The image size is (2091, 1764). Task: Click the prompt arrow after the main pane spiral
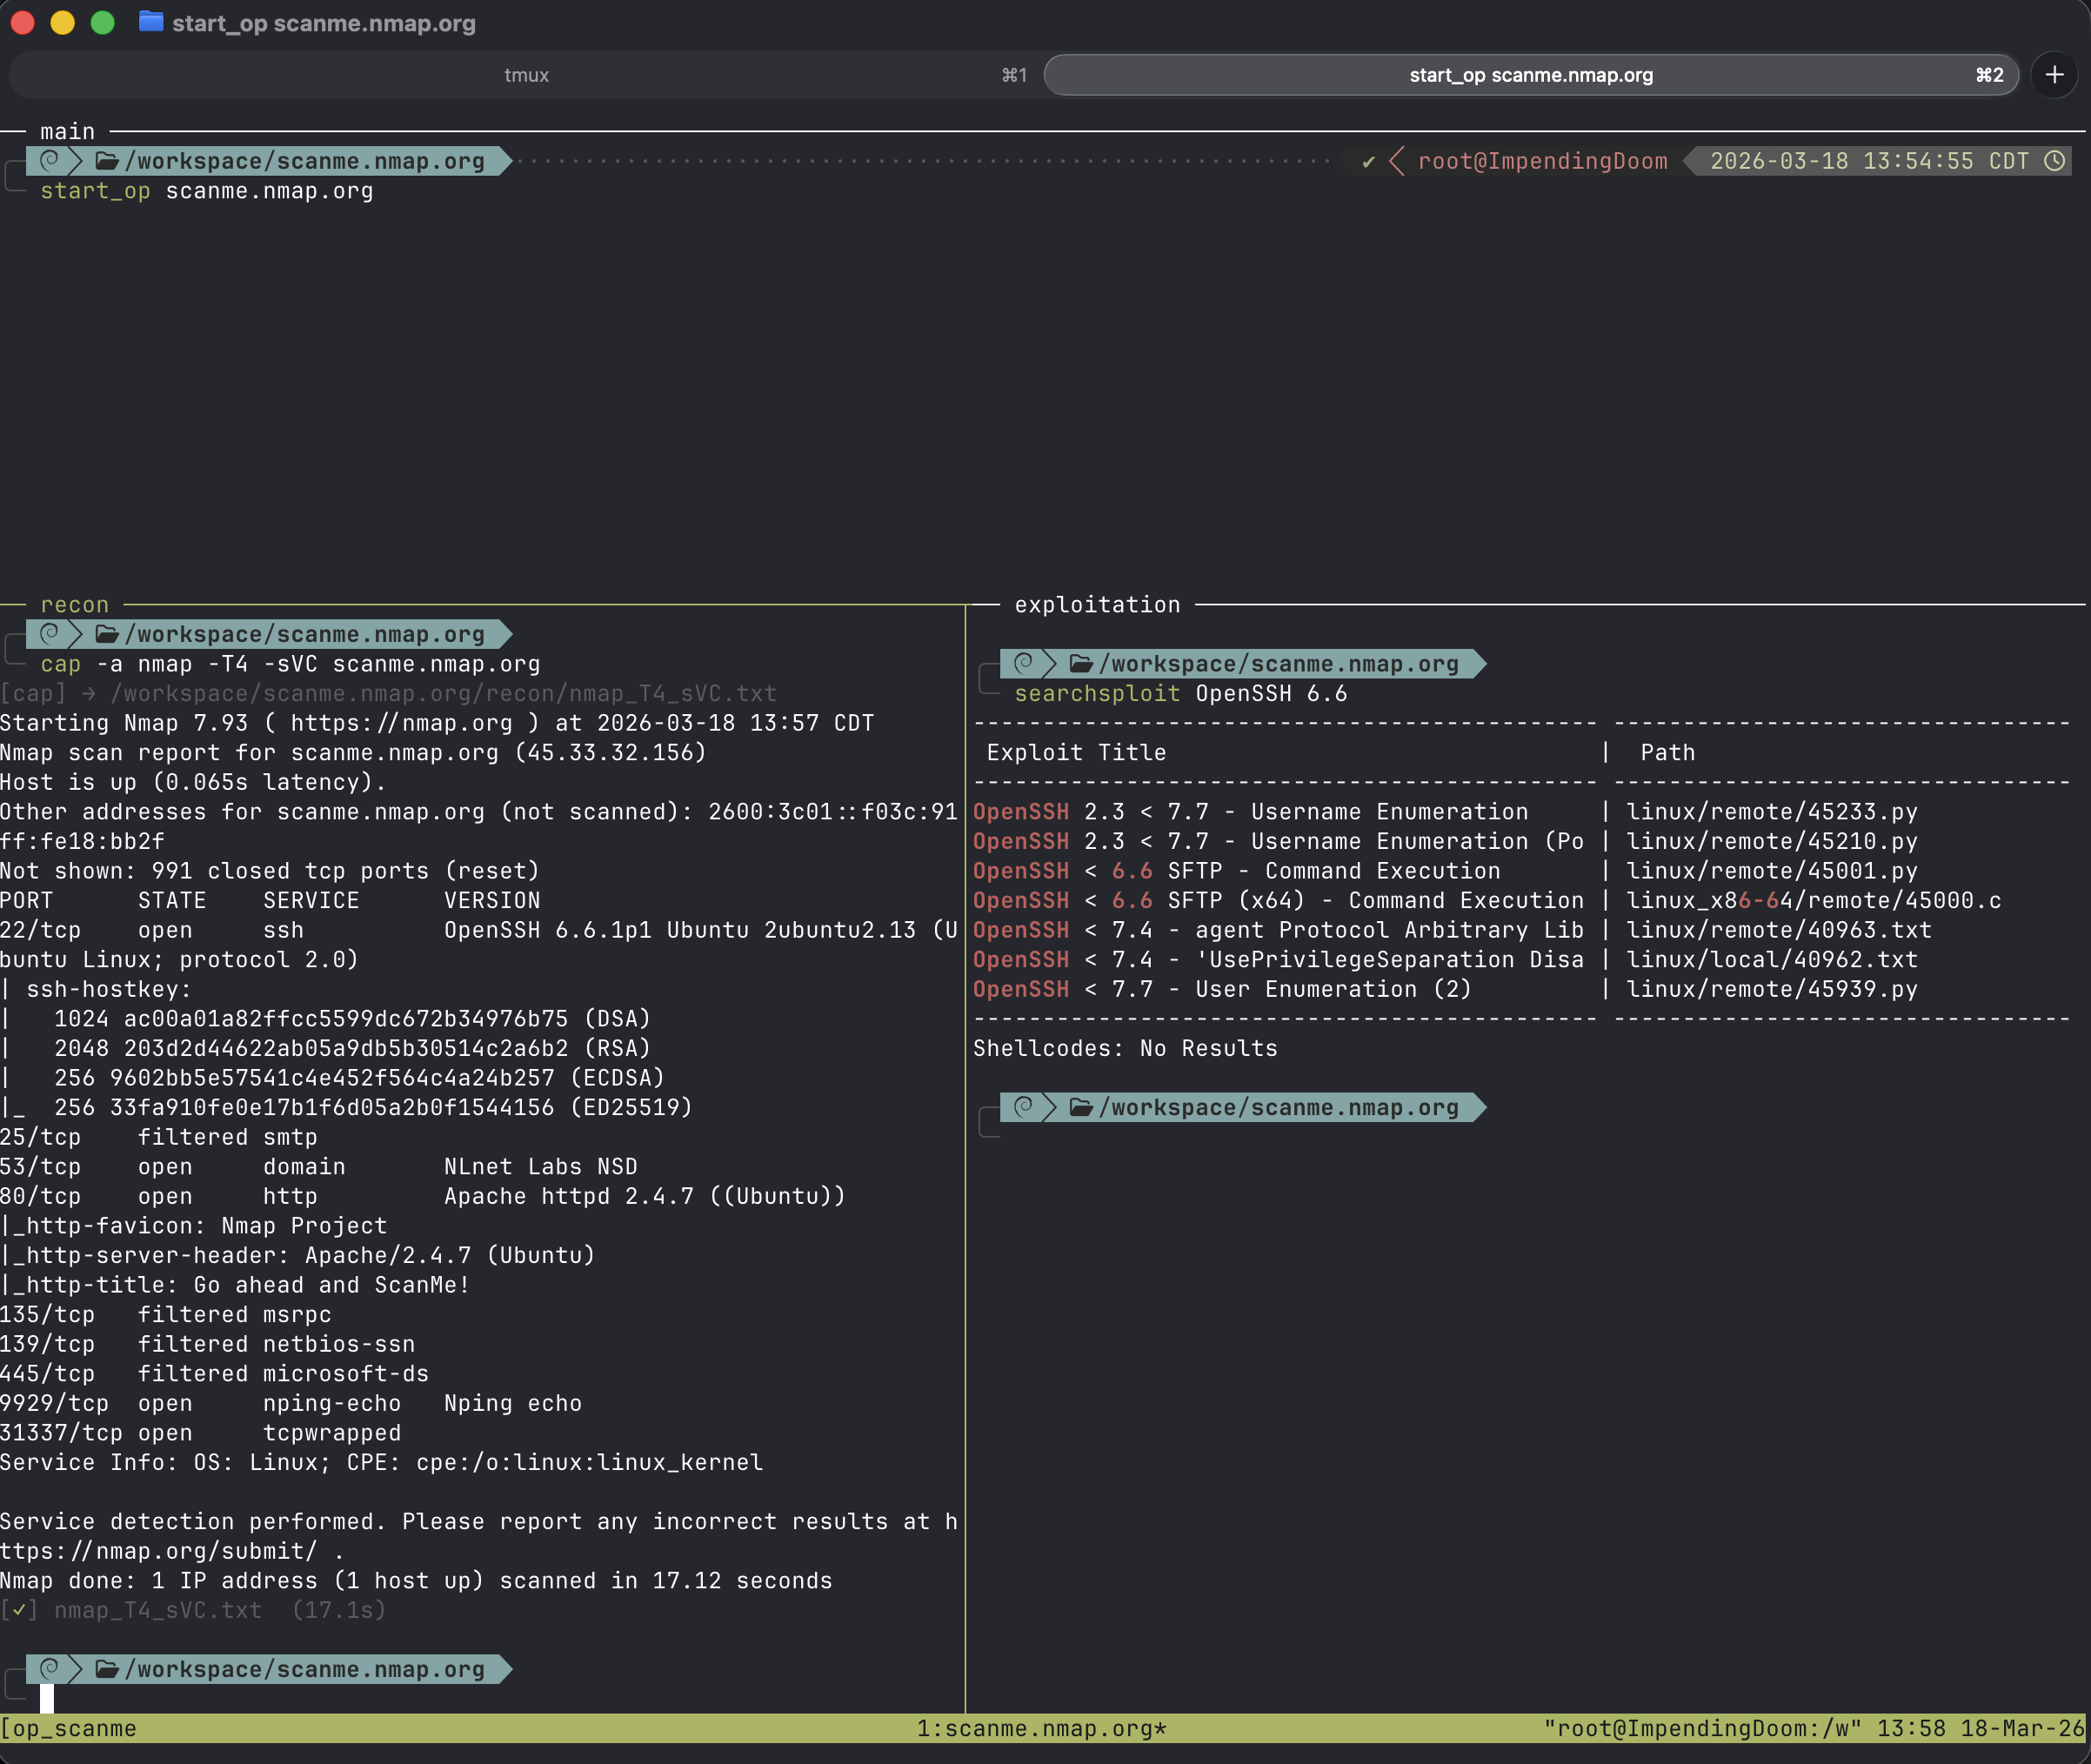point(75,160)
